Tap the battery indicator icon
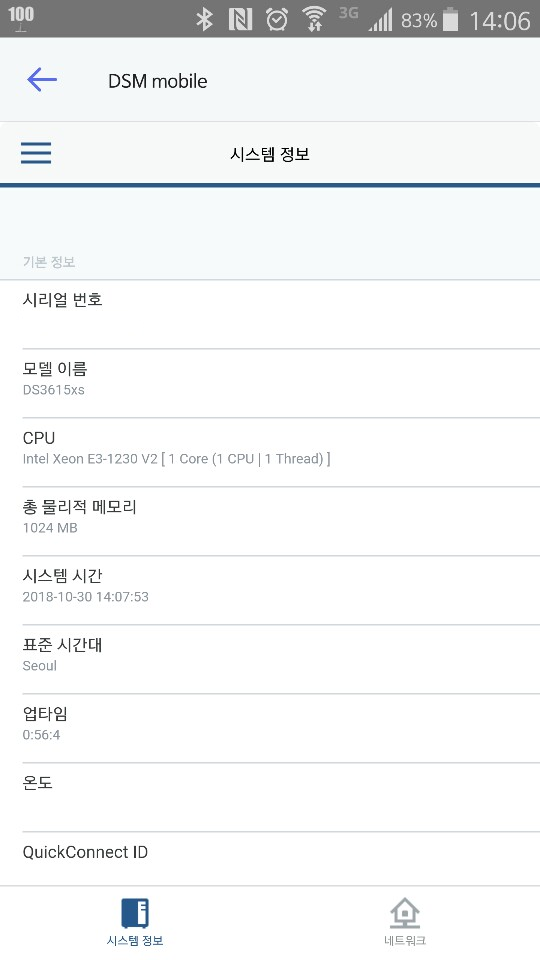This screenshot has height=960, width=540. (451, 20)
